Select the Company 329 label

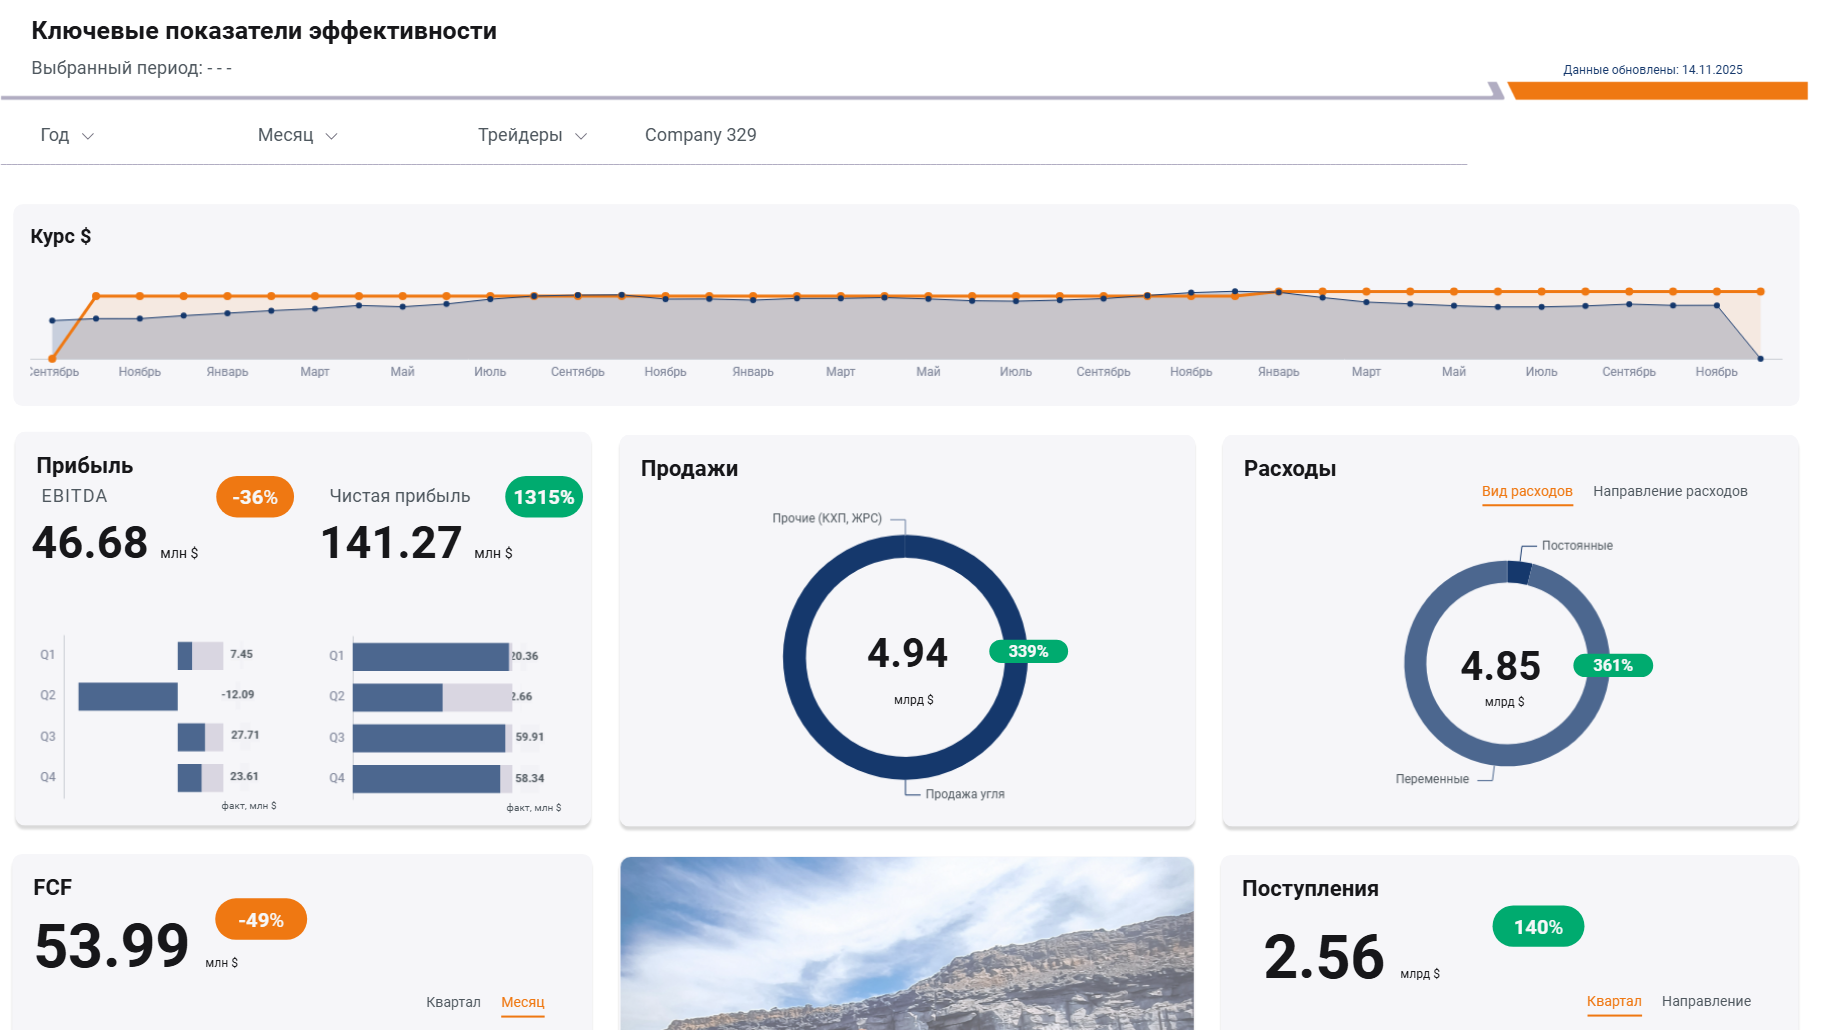(x=700, y=135)
